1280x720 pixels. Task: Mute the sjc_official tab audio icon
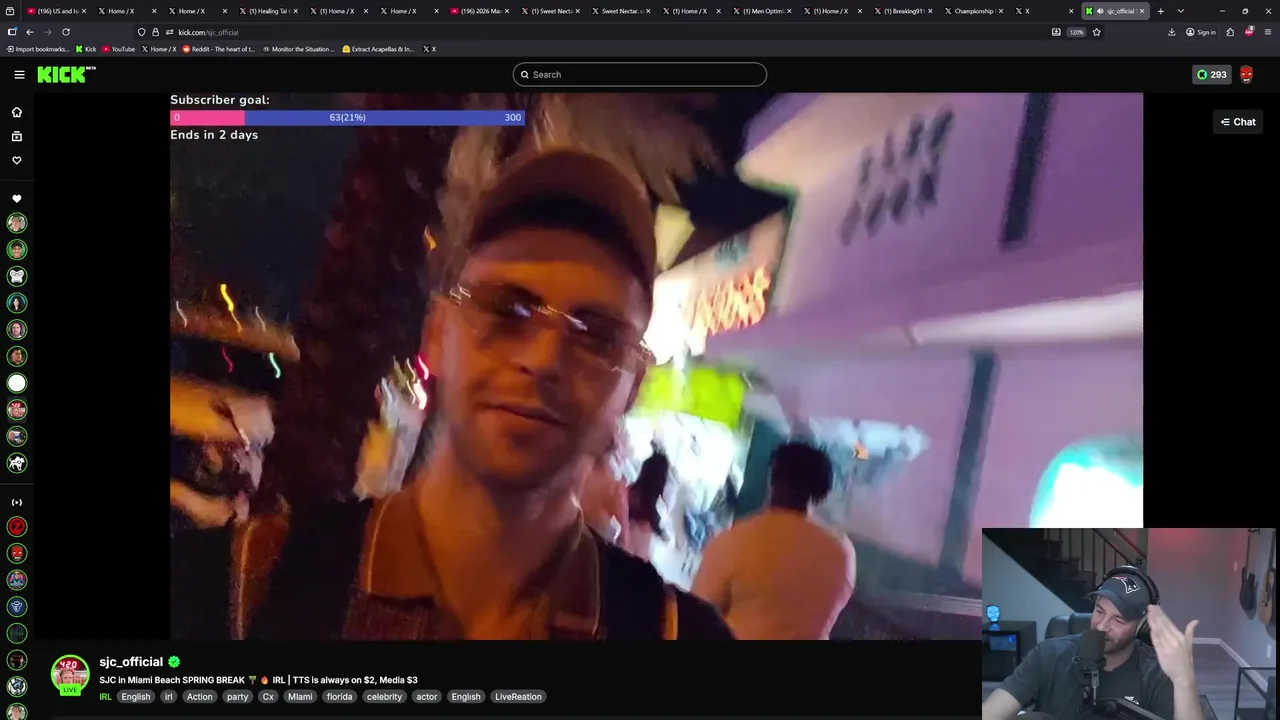point(1099,11)
